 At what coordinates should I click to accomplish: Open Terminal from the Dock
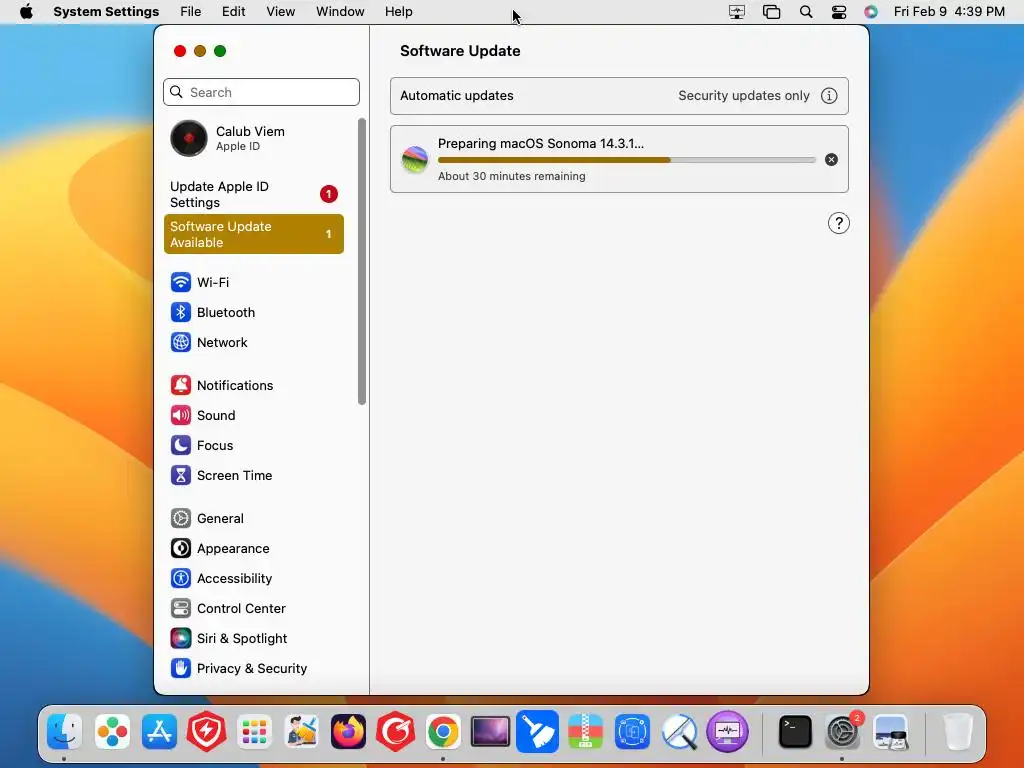795,731
